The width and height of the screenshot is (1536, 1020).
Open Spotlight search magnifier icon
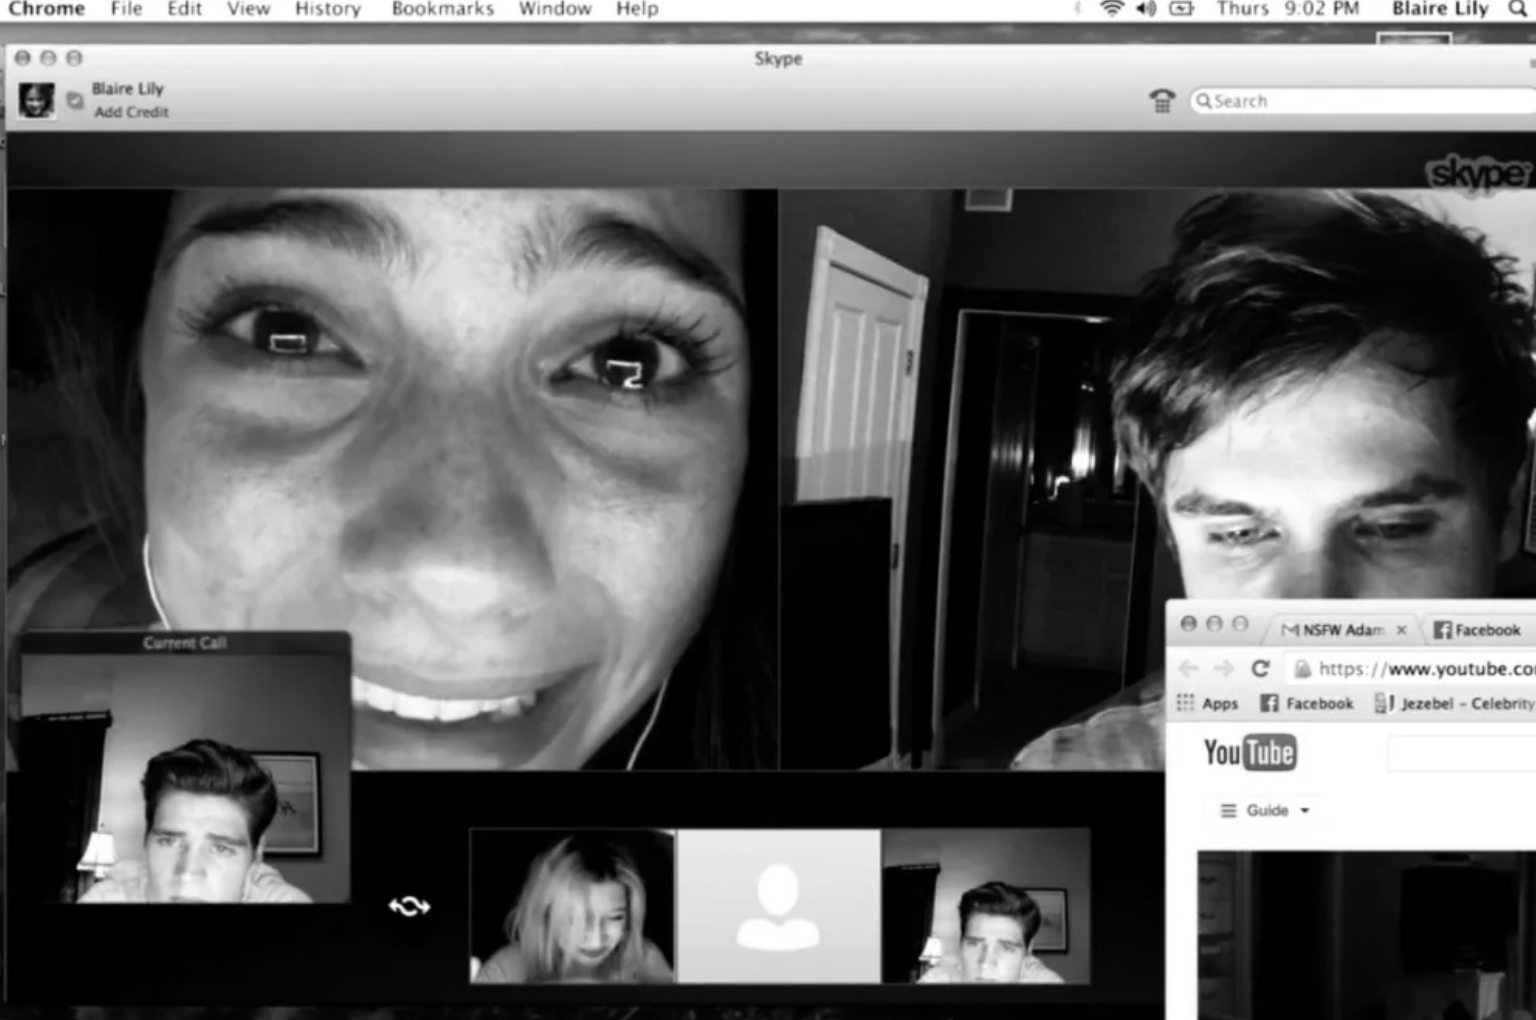click(1517, 9)
